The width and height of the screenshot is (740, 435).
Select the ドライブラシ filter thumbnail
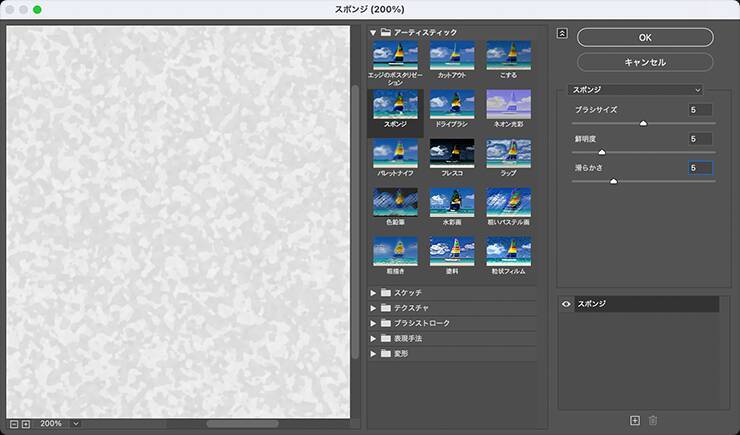pos(451,104)
